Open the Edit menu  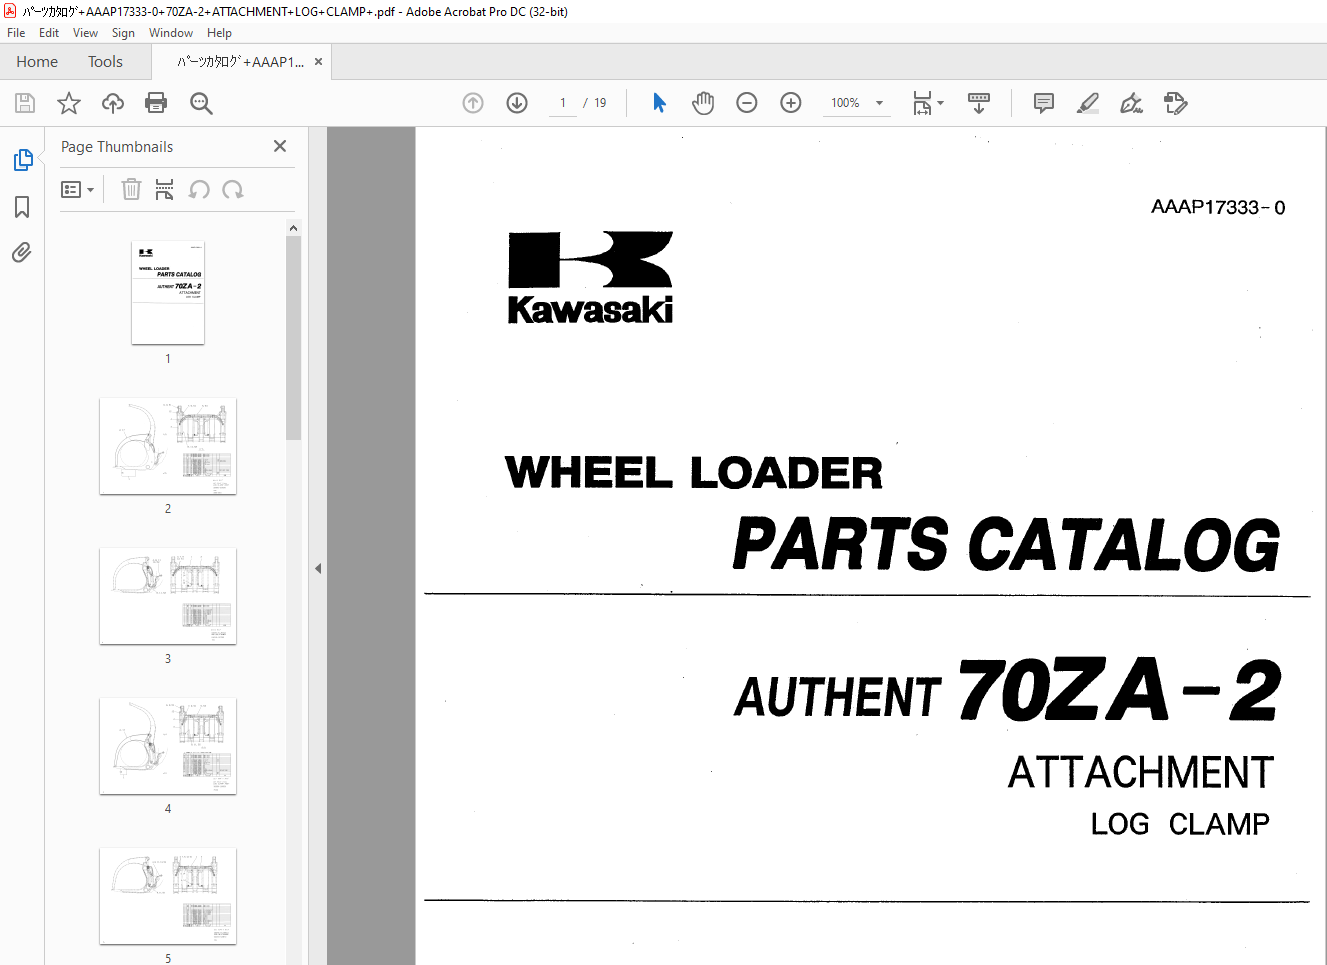point(49,33)
